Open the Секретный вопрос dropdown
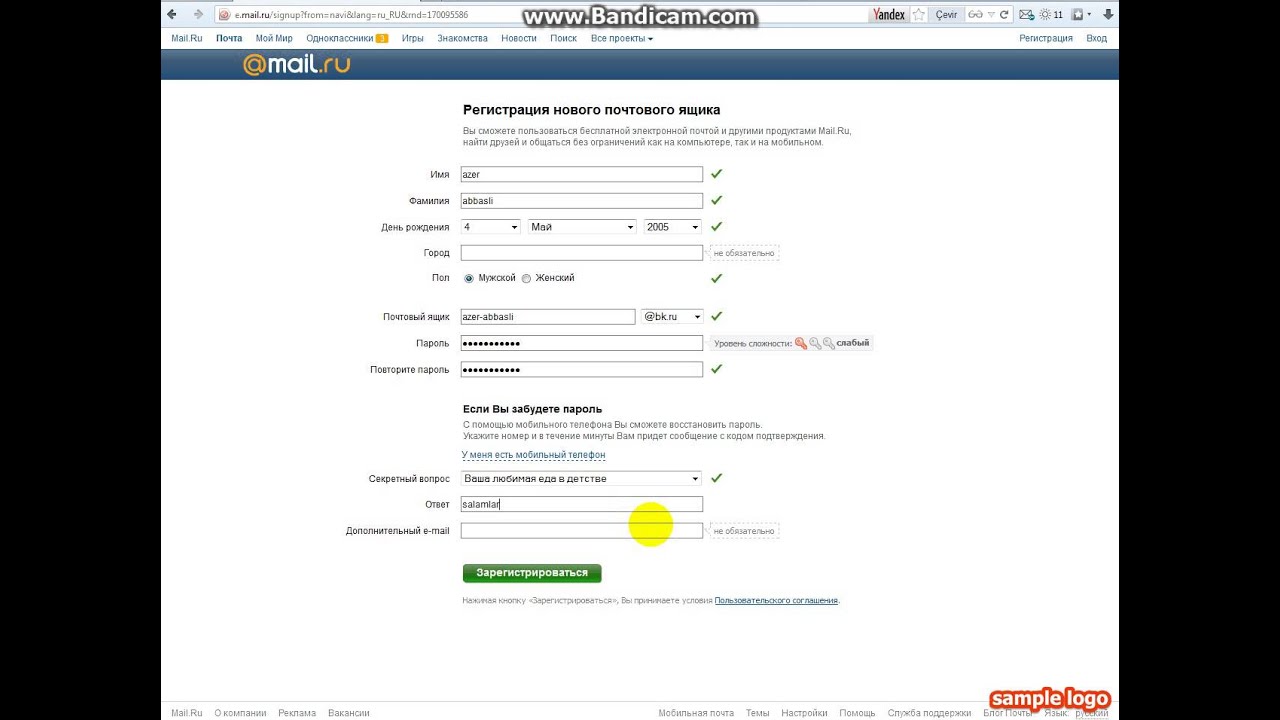Viewport: 1280px width, 720px height. (x=581, y=479)
